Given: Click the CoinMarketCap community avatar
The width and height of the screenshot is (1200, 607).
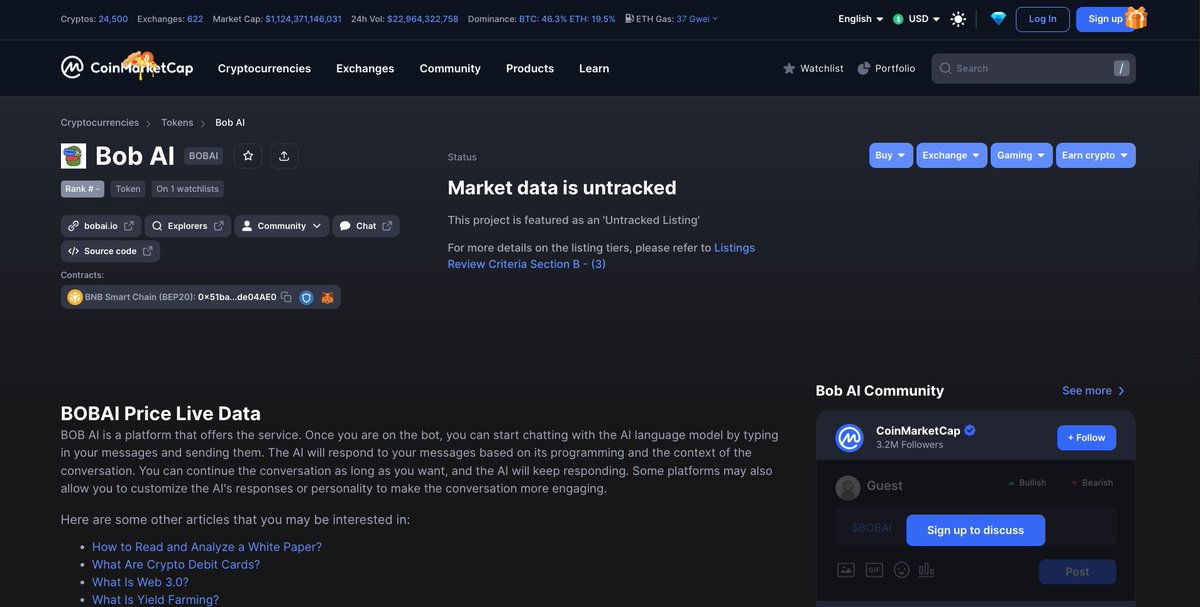Looking at the screenshot, I should 849,437.
